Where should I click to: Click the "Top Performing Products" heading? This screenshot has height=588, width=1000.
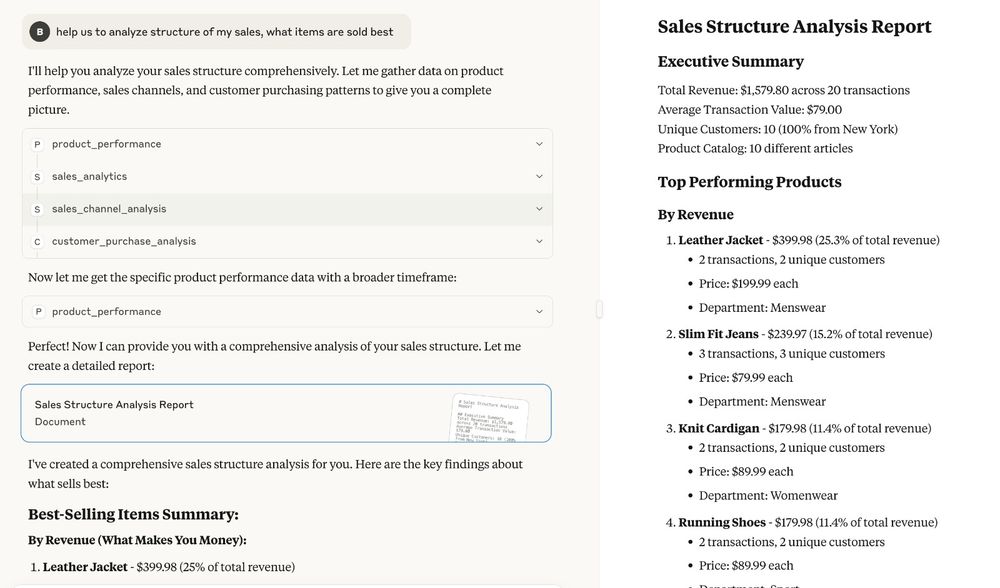click(x=749, y=182)
